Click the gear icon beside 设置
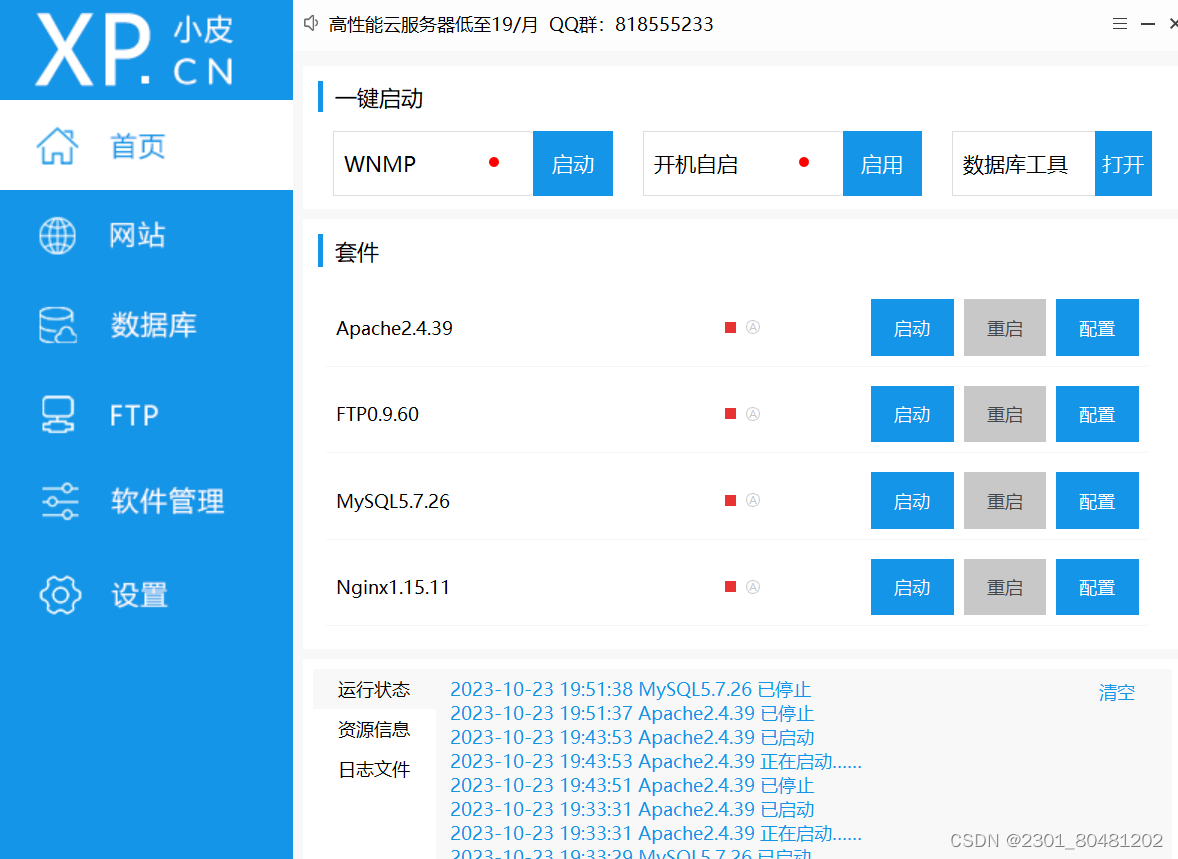 pos(59,595)
